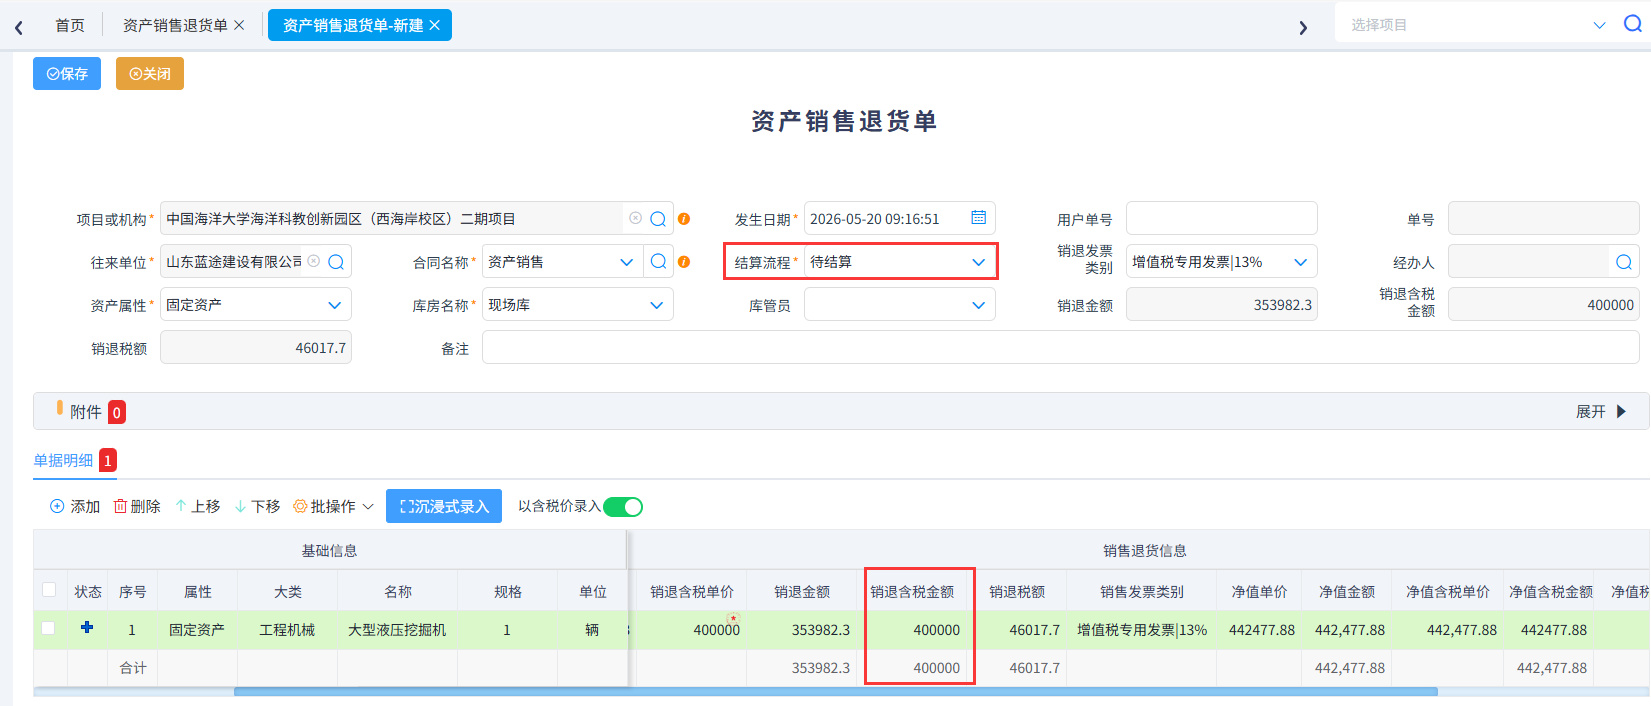Tick the checkbox for row 1
This screenshot has height=706, width=1651.
pyautogui.click(x=48, y=629)
